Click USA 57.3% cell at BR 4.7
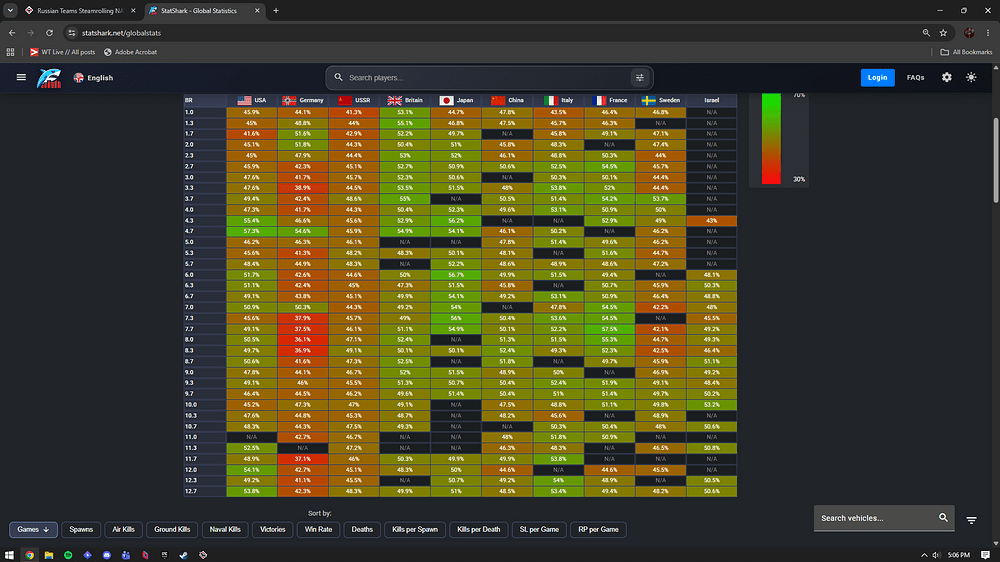The height and width of the screenshot is (562, 1000). [252, 231]
